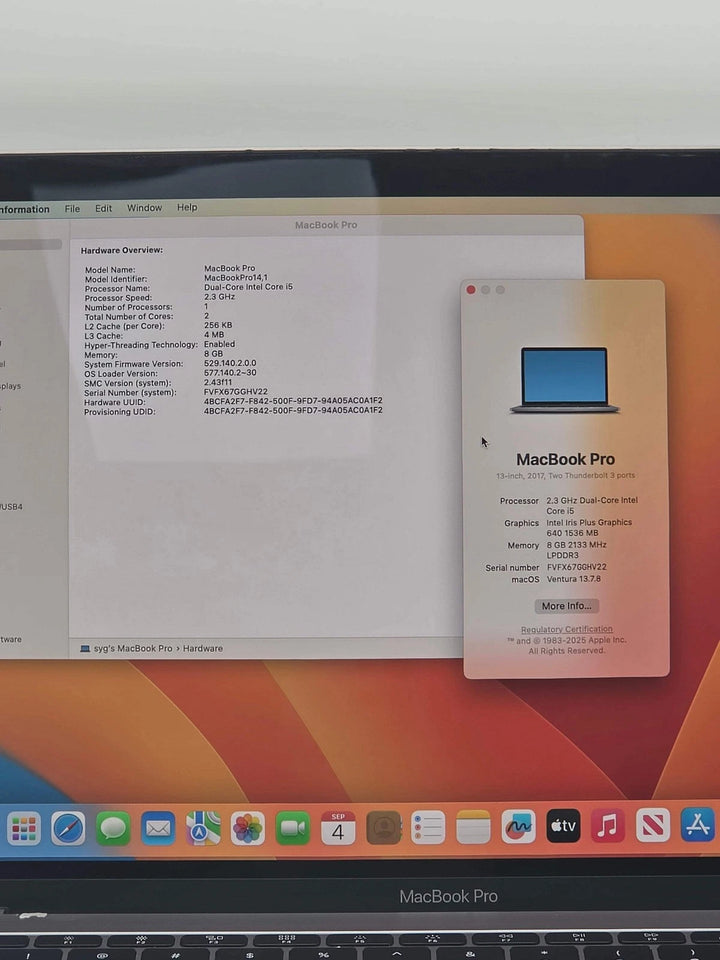Select the Serial Number value FVFX67GGHV22 in overview
The height and width of the screenshot is (960, 720).
coord(236,391)
